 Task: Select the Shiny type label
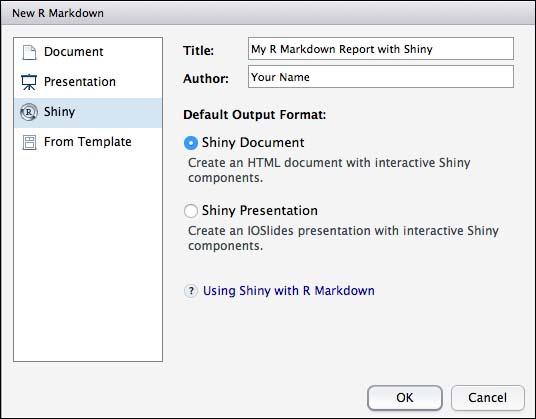pyautogui.click(x=59, y=112)
